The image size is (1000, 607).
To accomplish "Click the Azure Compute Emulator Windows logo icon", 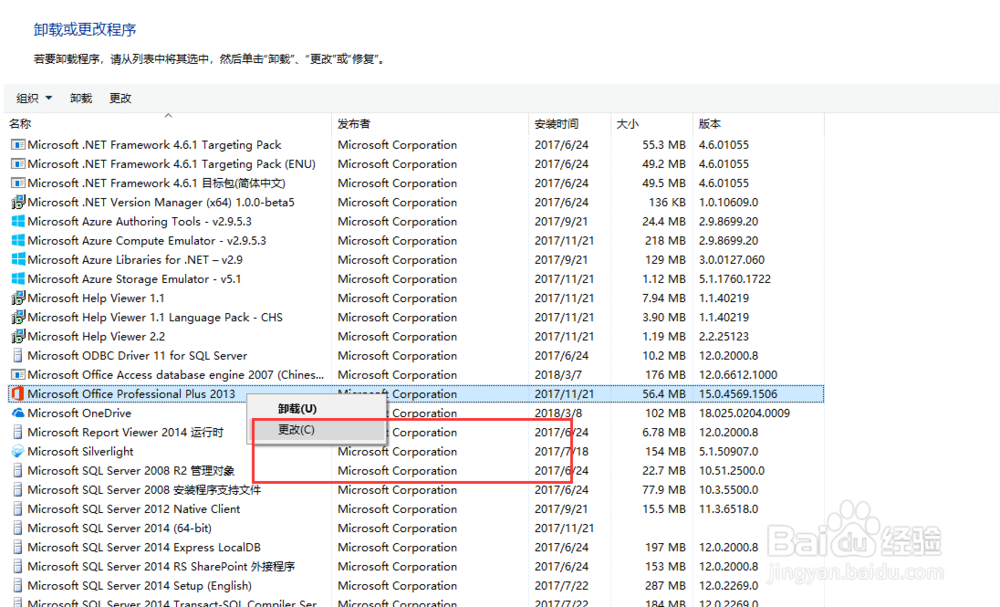I will click(x=18, y=240).
